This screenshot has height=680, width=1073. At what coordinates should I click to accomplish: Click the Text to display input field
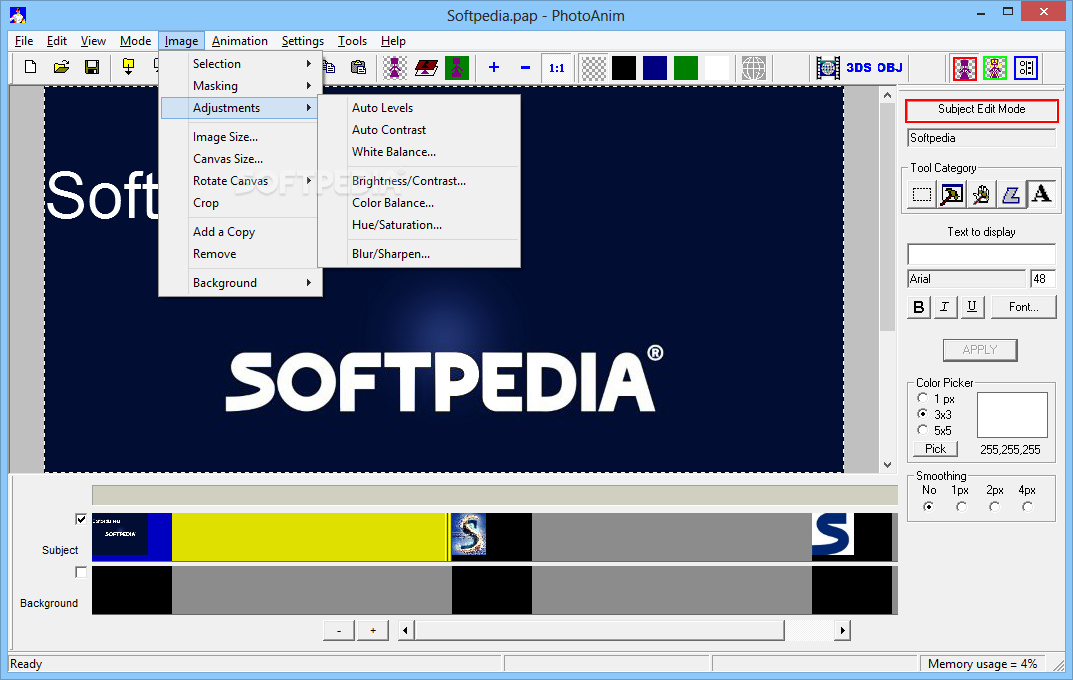tap(981, 254)
